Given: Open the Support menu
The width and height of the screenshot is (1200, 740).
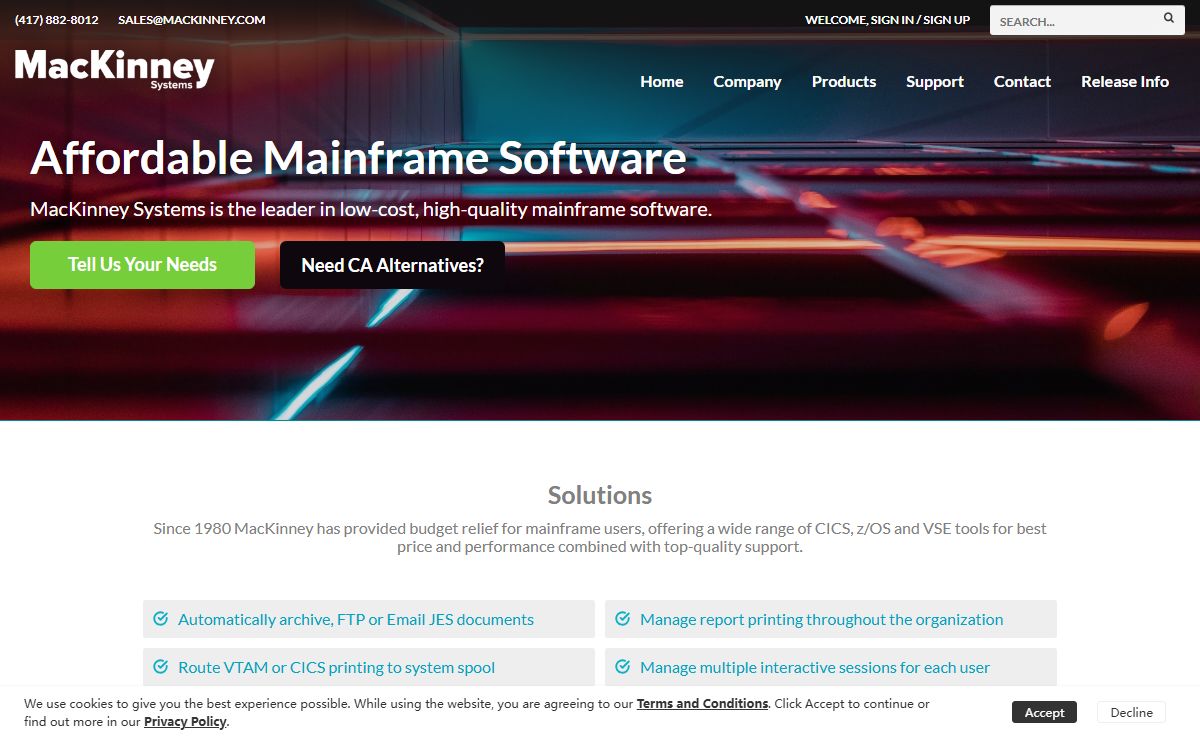Looking at the screenshot, I should tap(935, 82).
